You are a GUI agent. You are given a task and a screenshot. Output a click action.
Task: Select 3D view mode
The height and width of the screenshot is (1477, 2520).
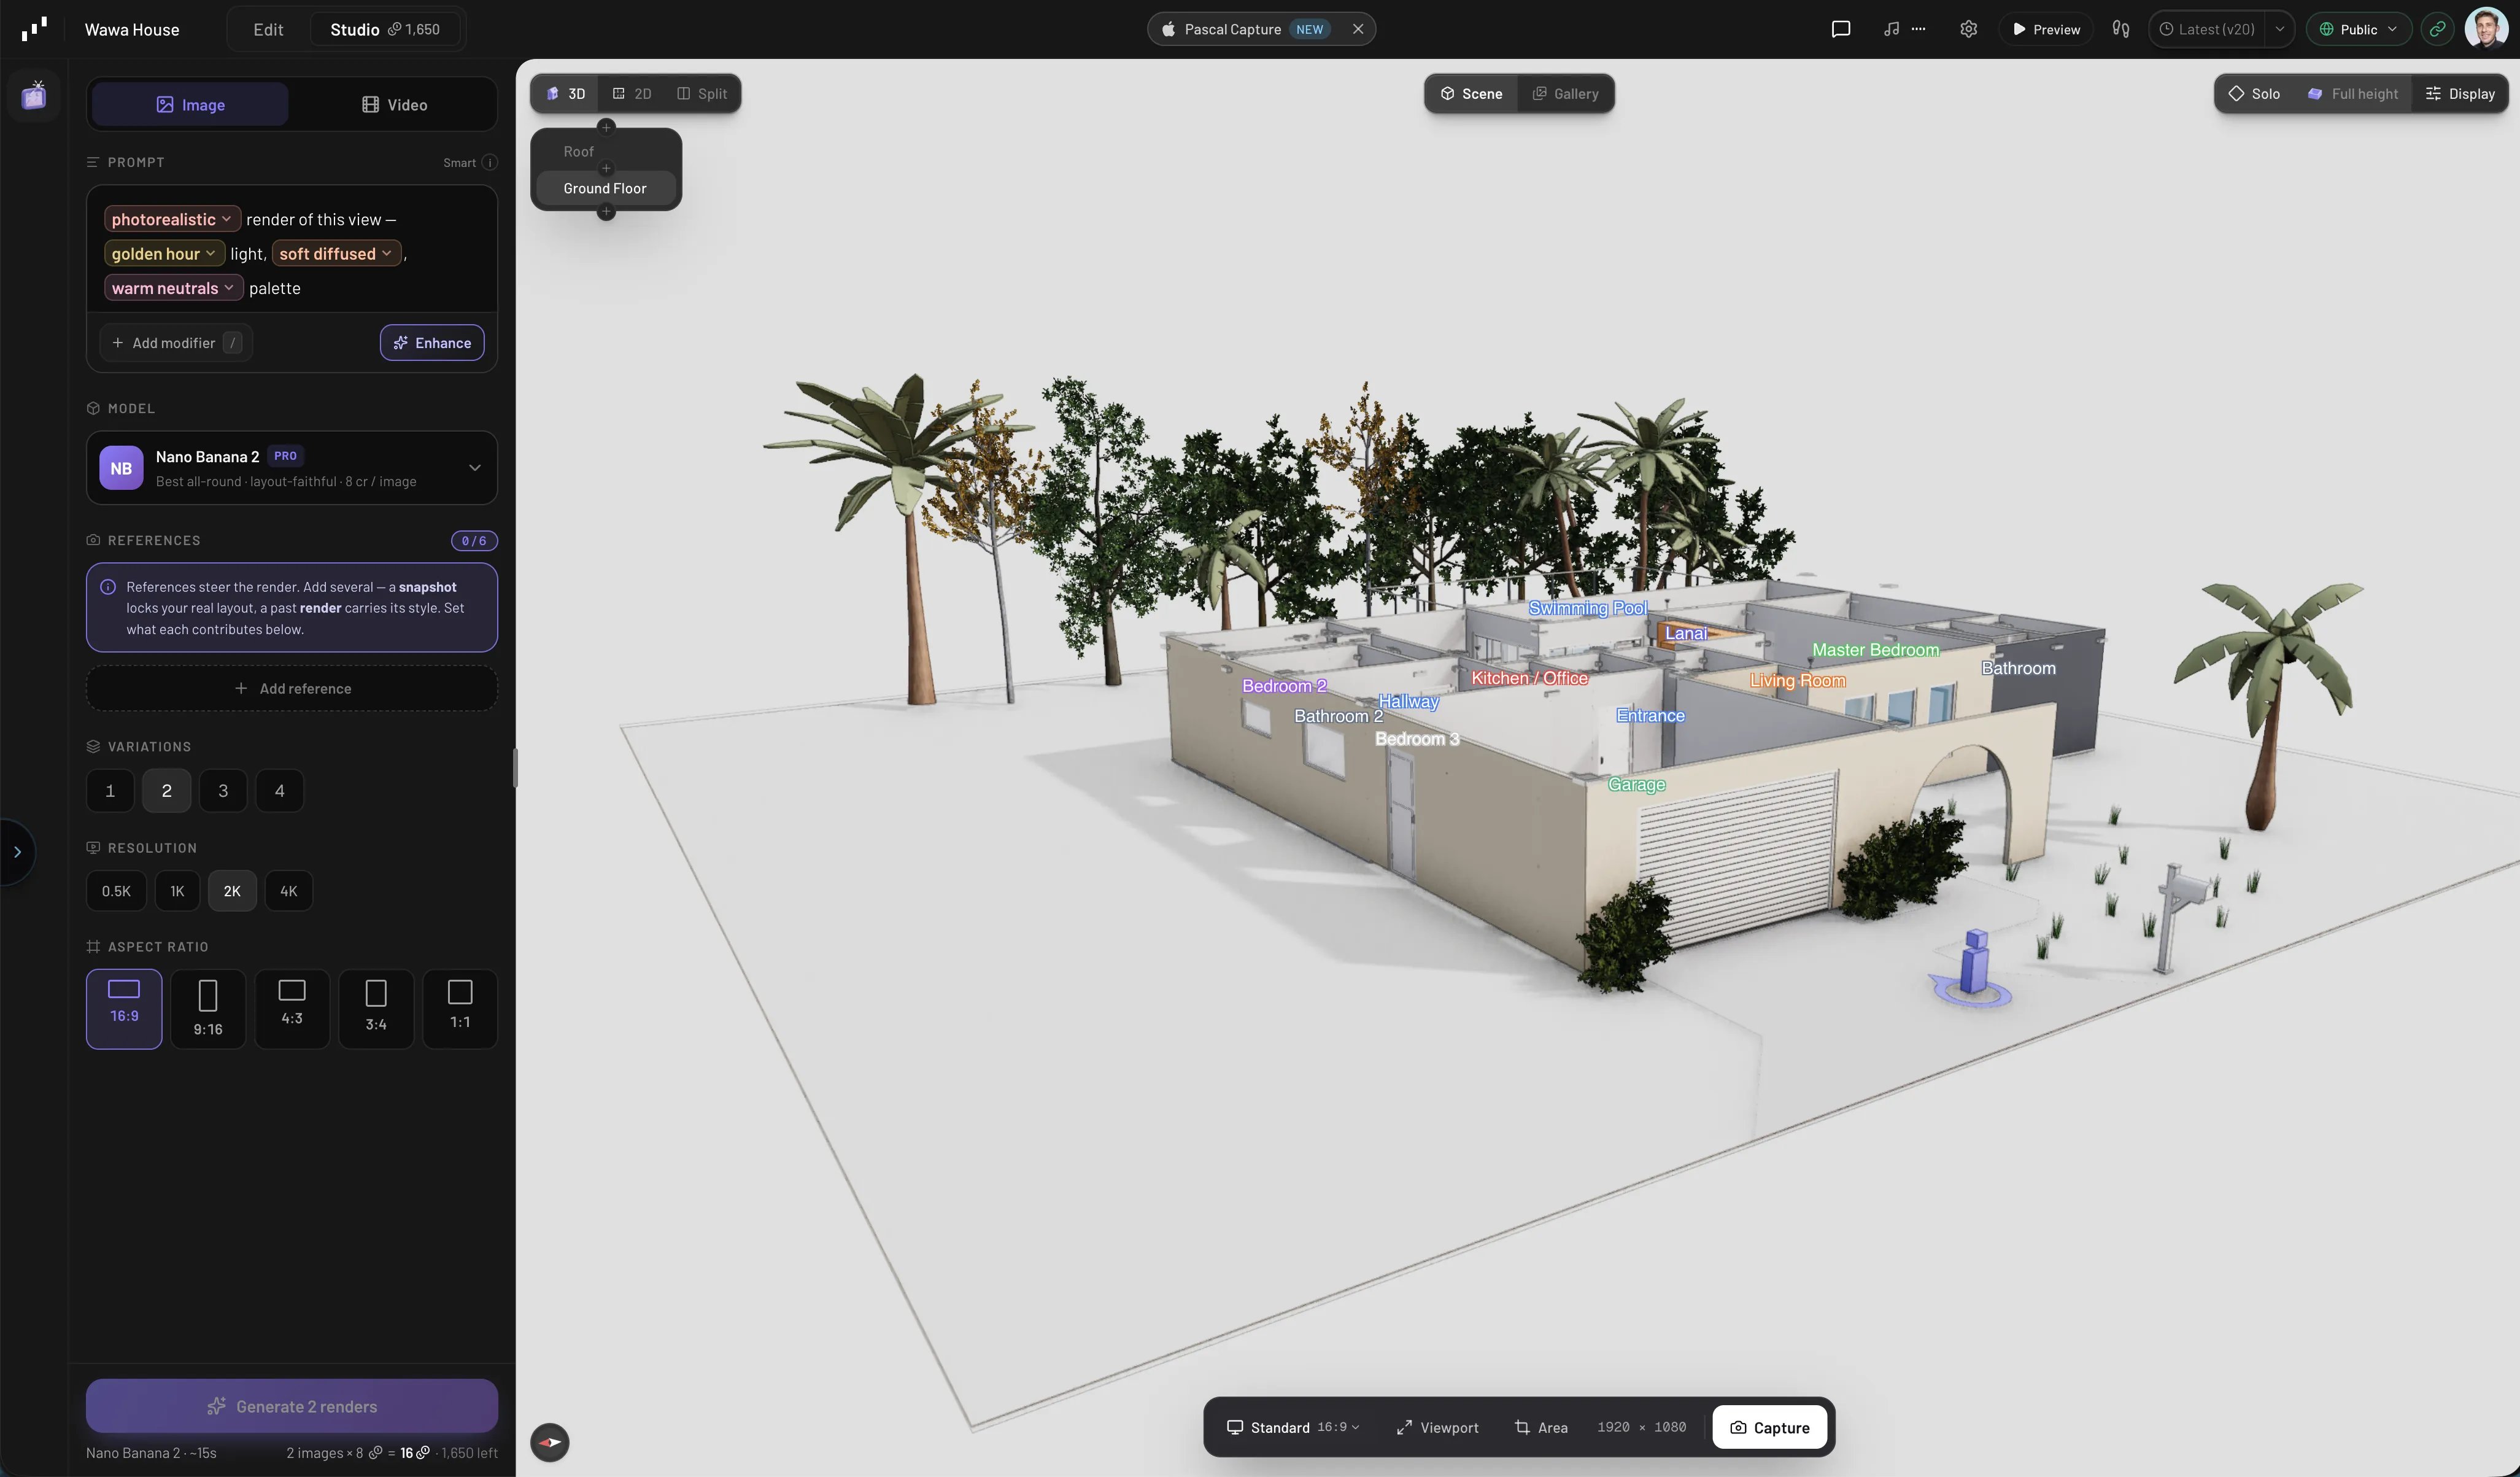coord(565,94)
